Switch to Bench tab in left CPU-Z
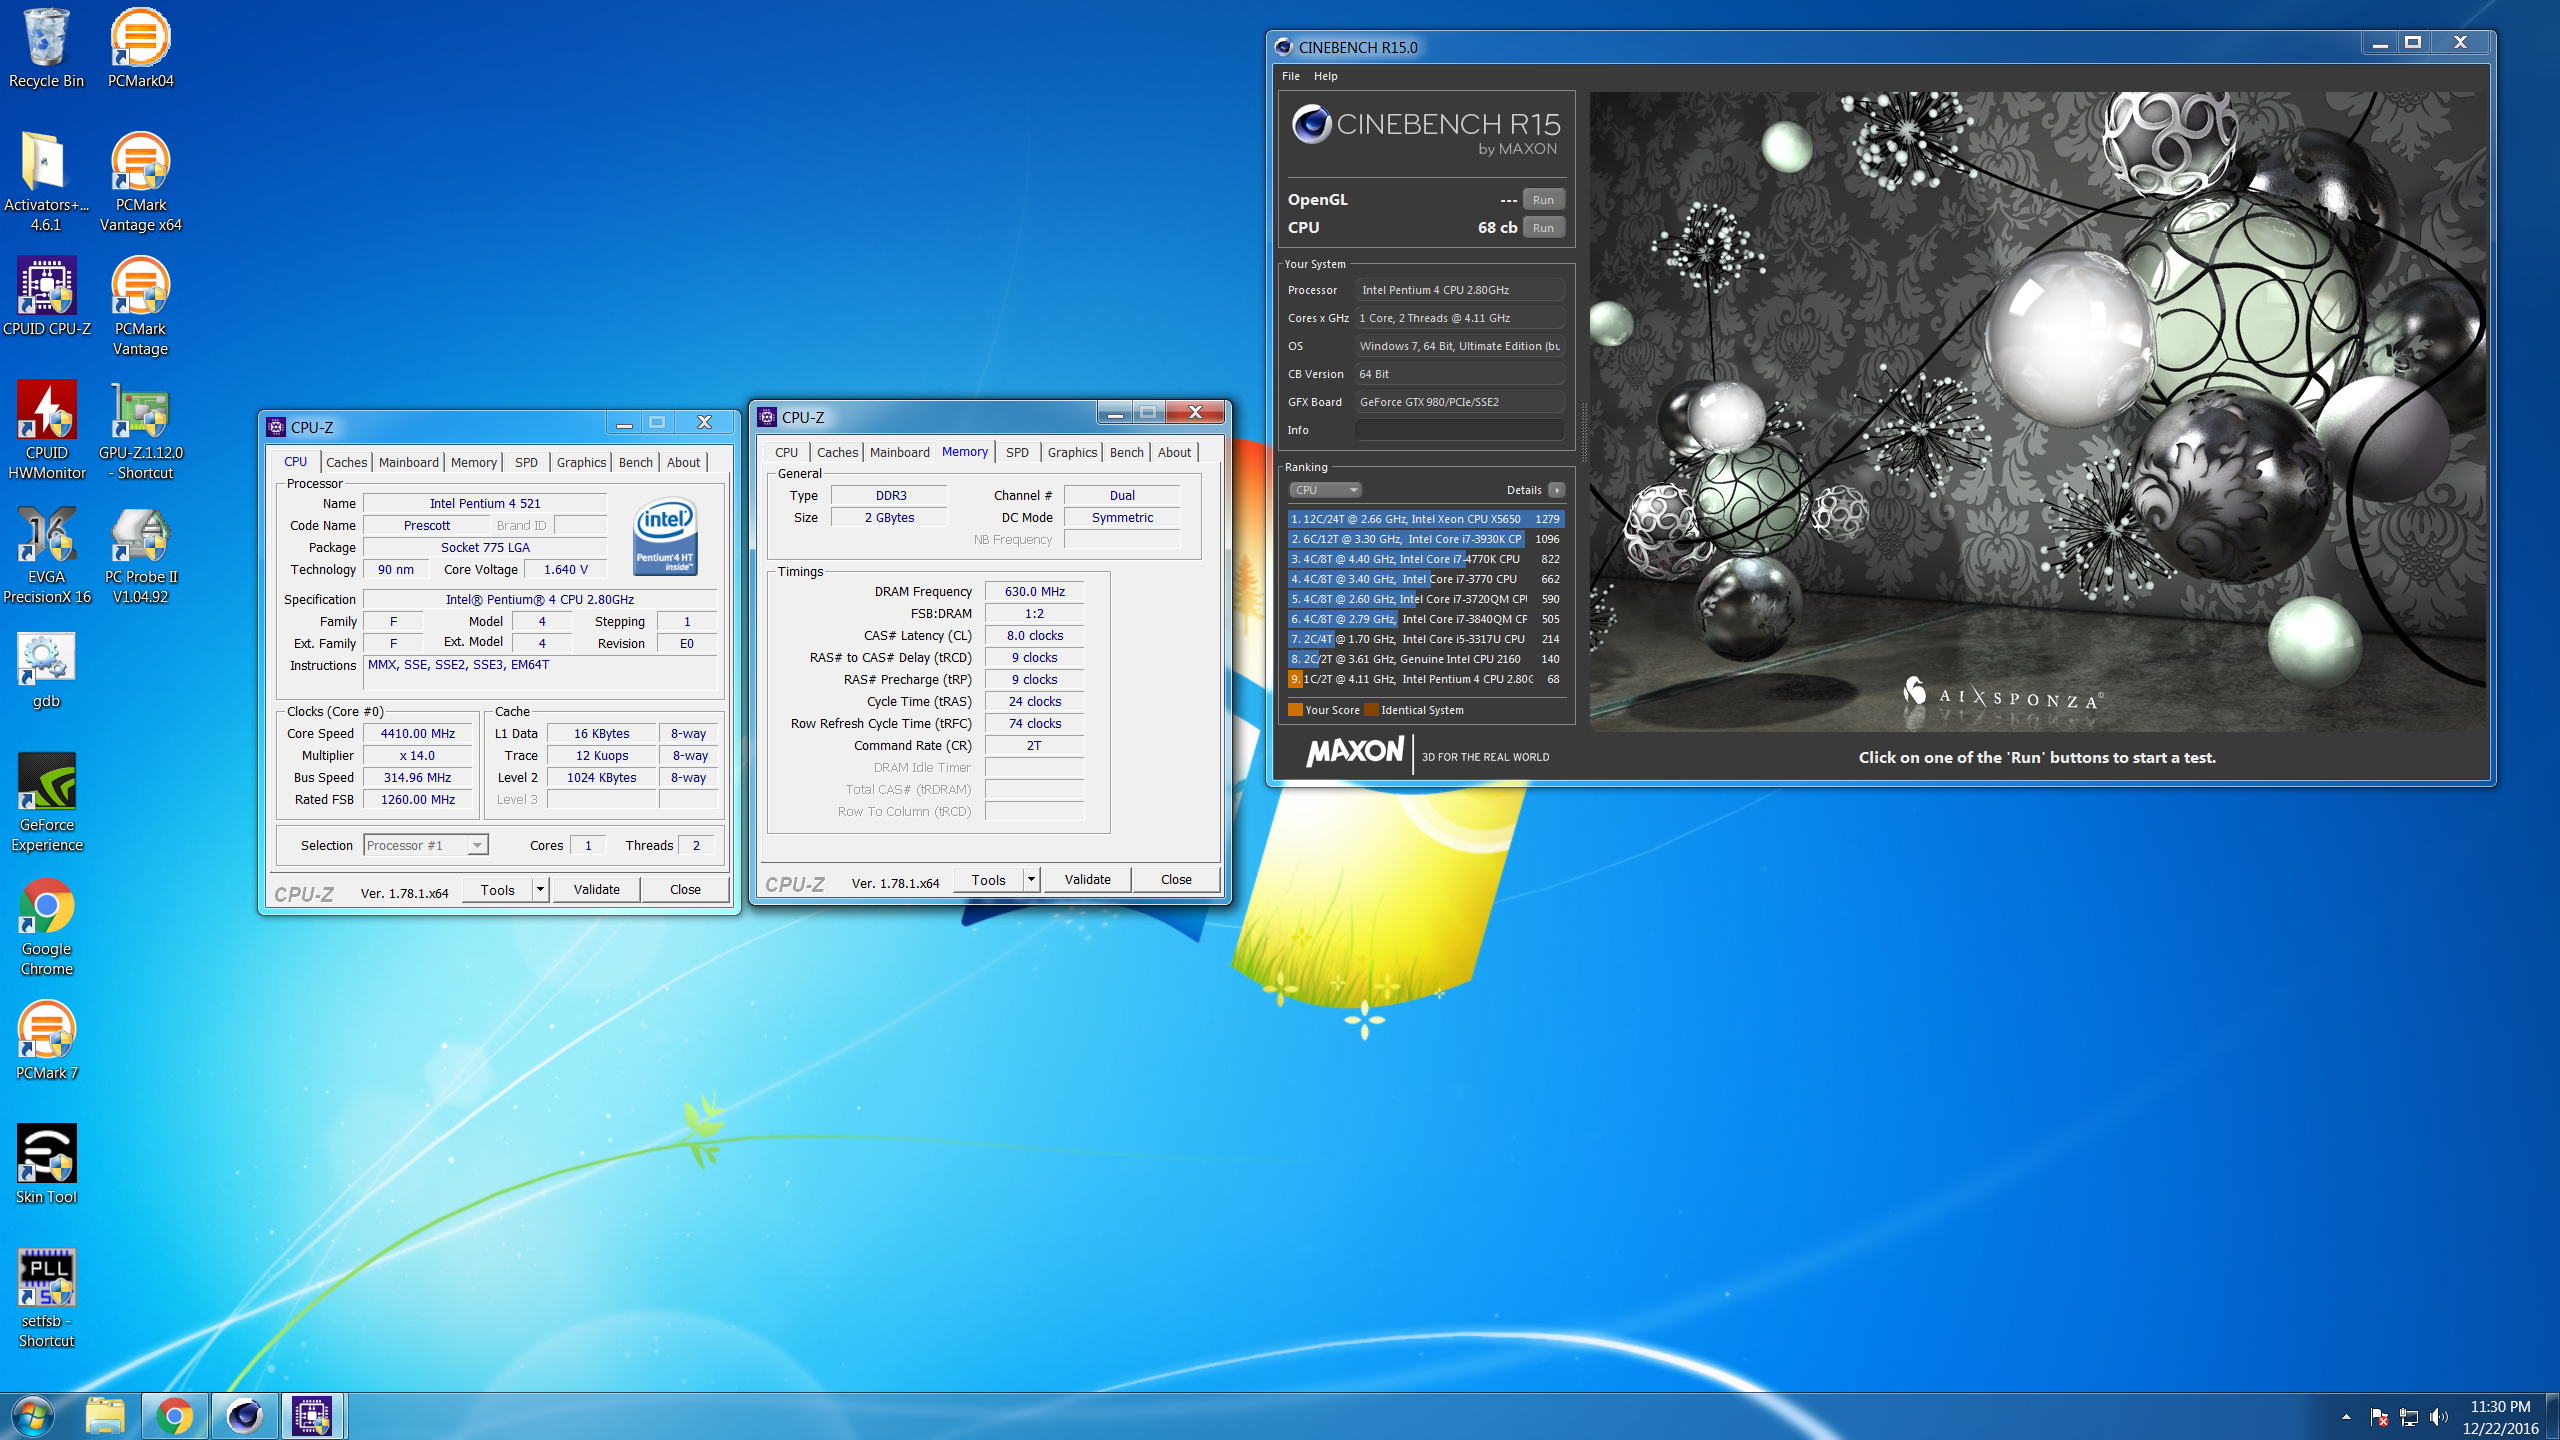2560x1440 pixels. [635, 462]
